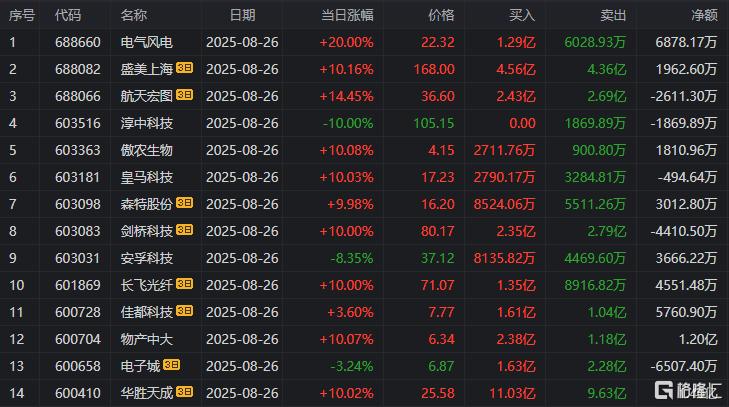Click stock code 603516
Screen dimensions: 729x407
coord(78,123)
